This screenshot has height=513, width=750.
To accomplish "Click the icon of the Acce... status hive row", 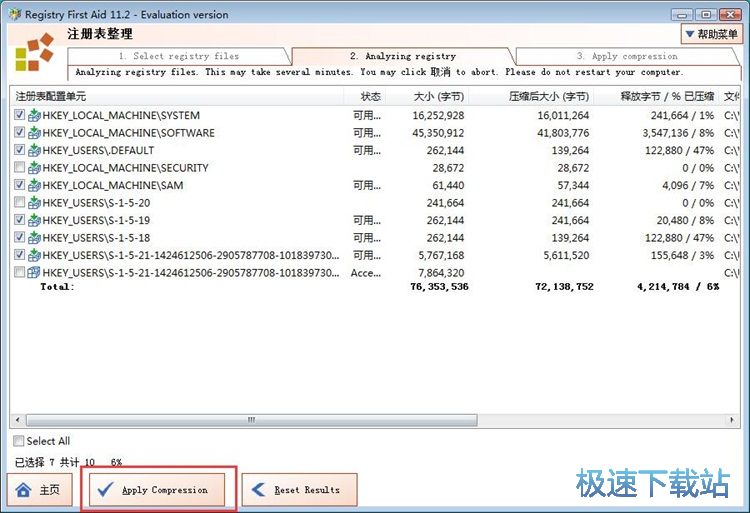I will 34,273.
